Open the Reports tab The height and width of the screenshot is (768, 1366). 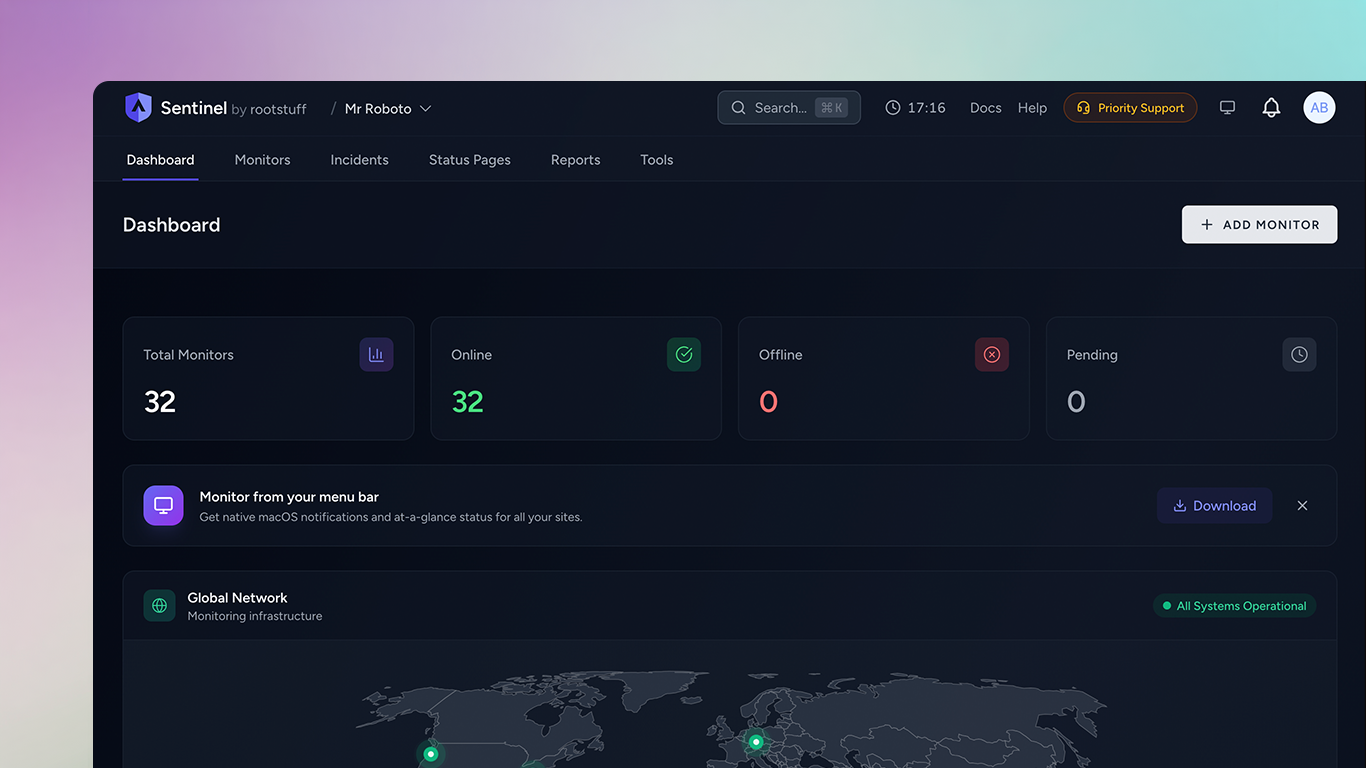point(575,160)
